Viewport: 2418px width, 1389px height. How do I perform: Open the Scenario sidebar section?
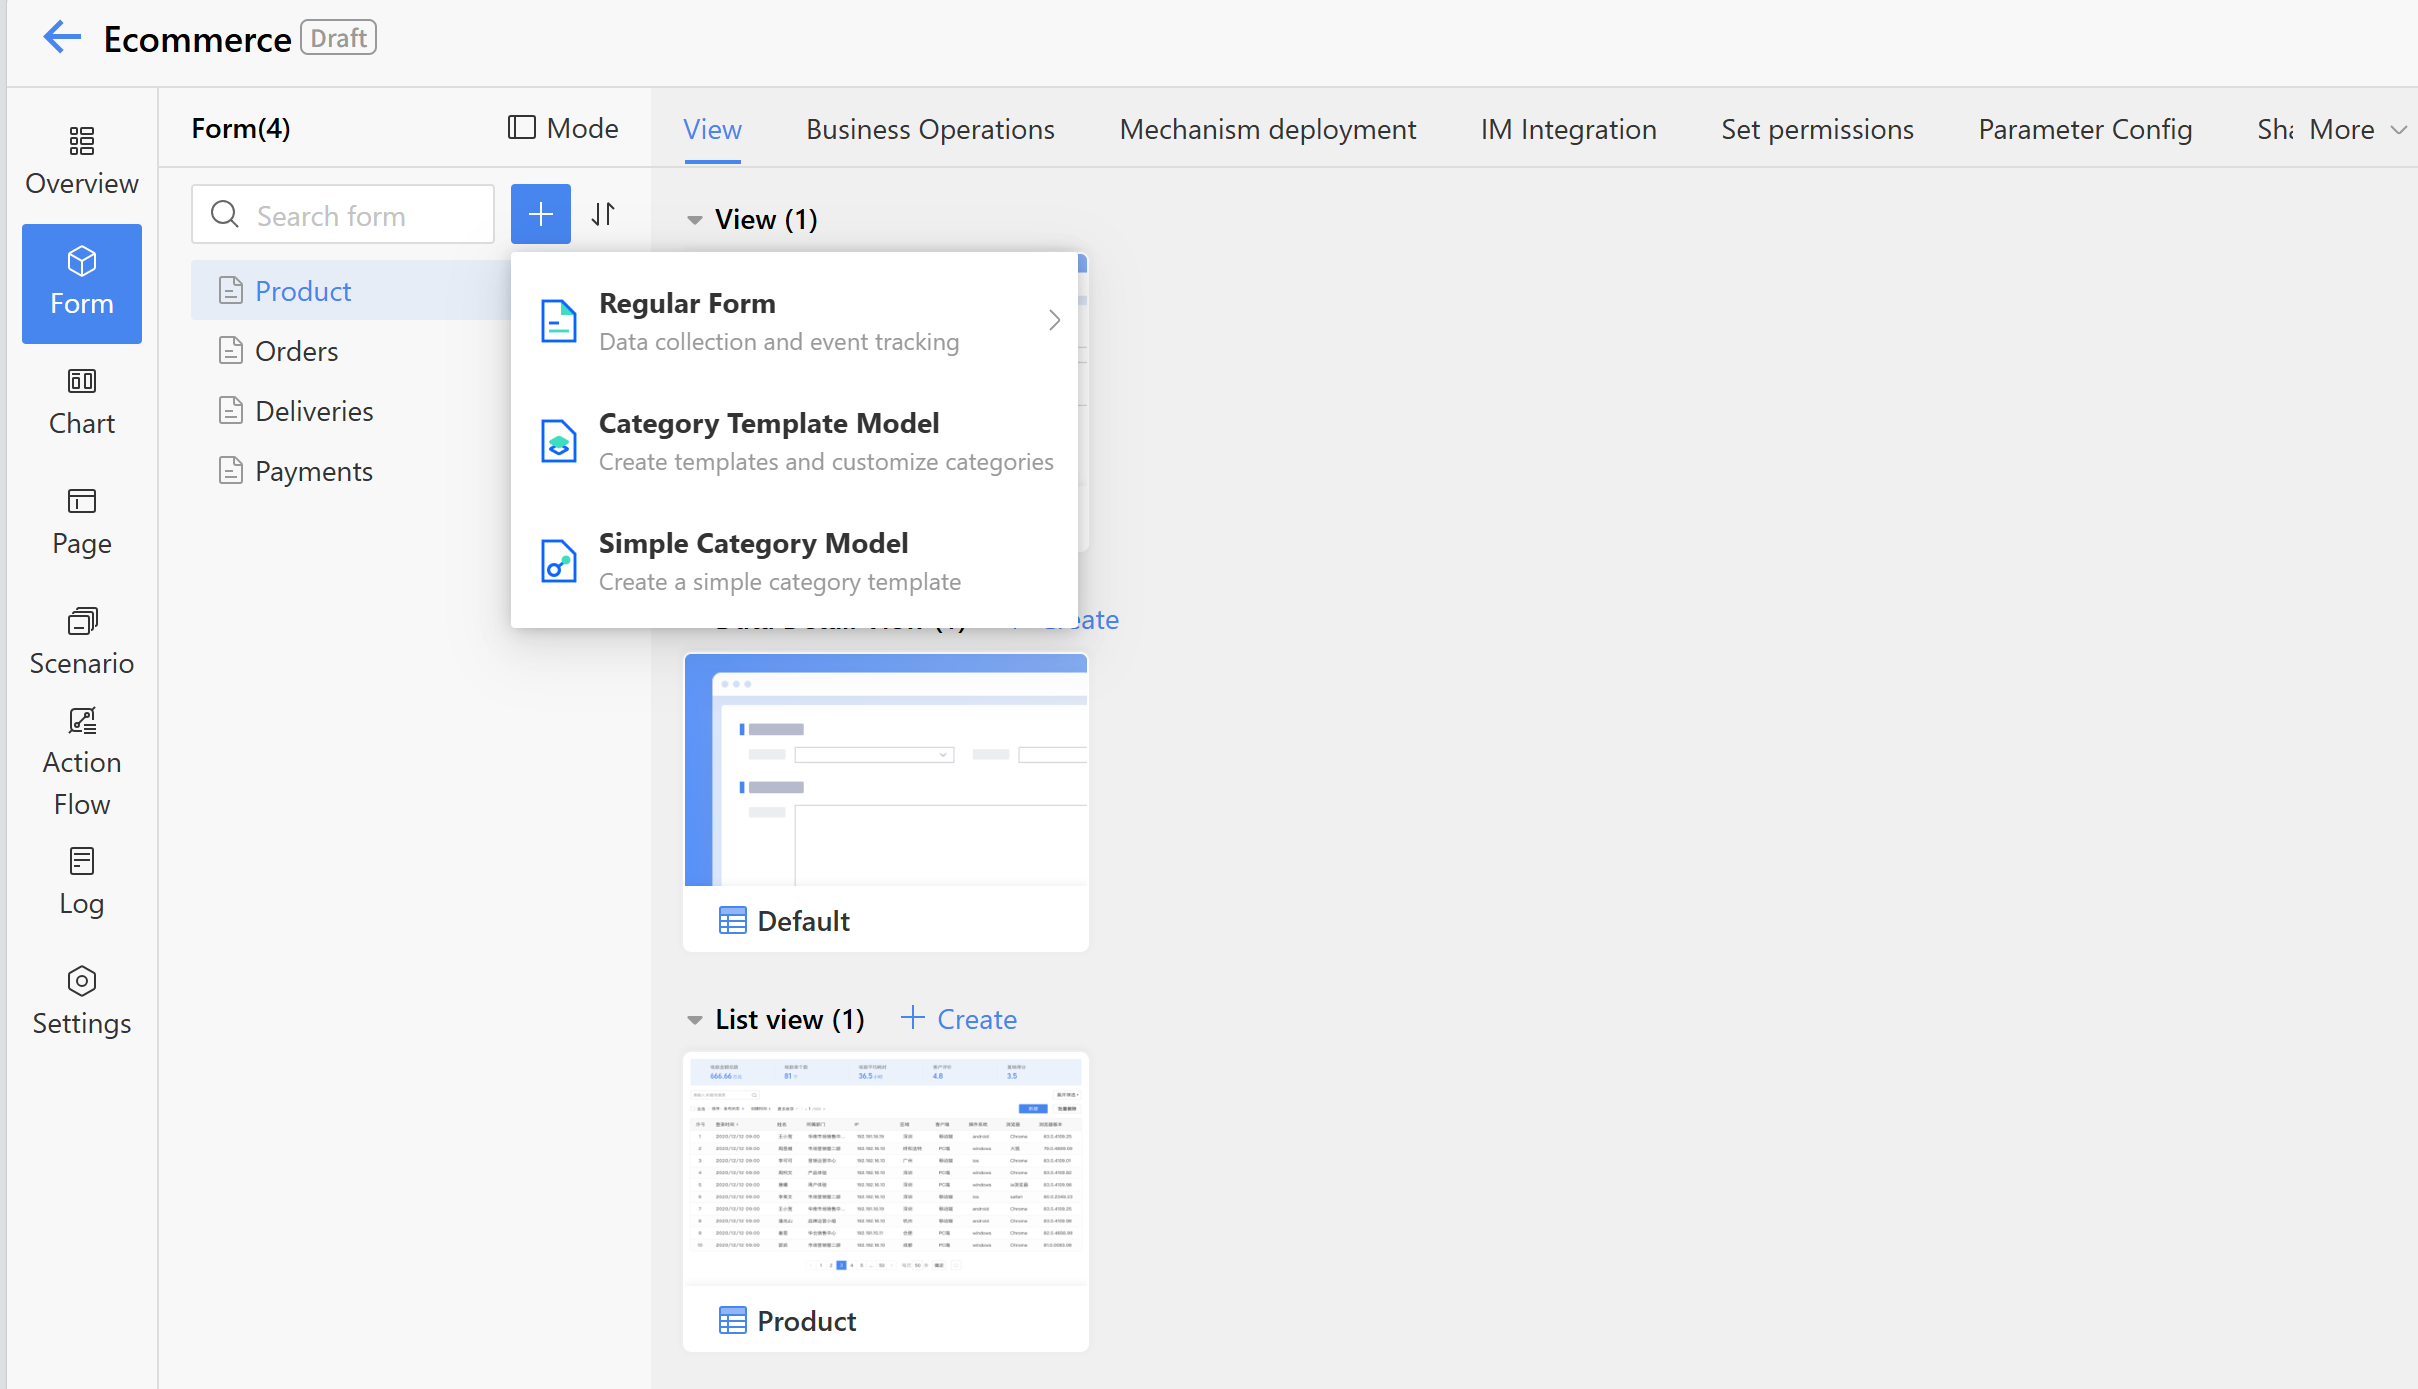pos(81,641)
